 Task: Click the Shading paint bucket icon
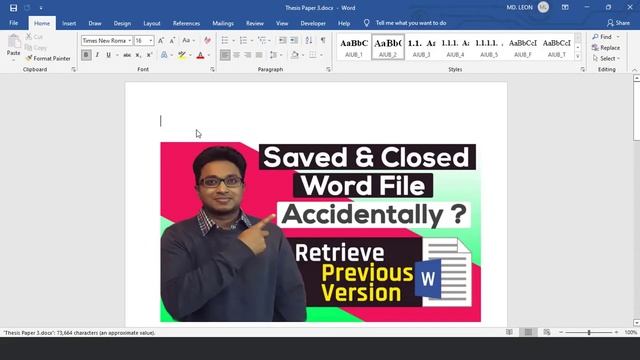(295, 55)
